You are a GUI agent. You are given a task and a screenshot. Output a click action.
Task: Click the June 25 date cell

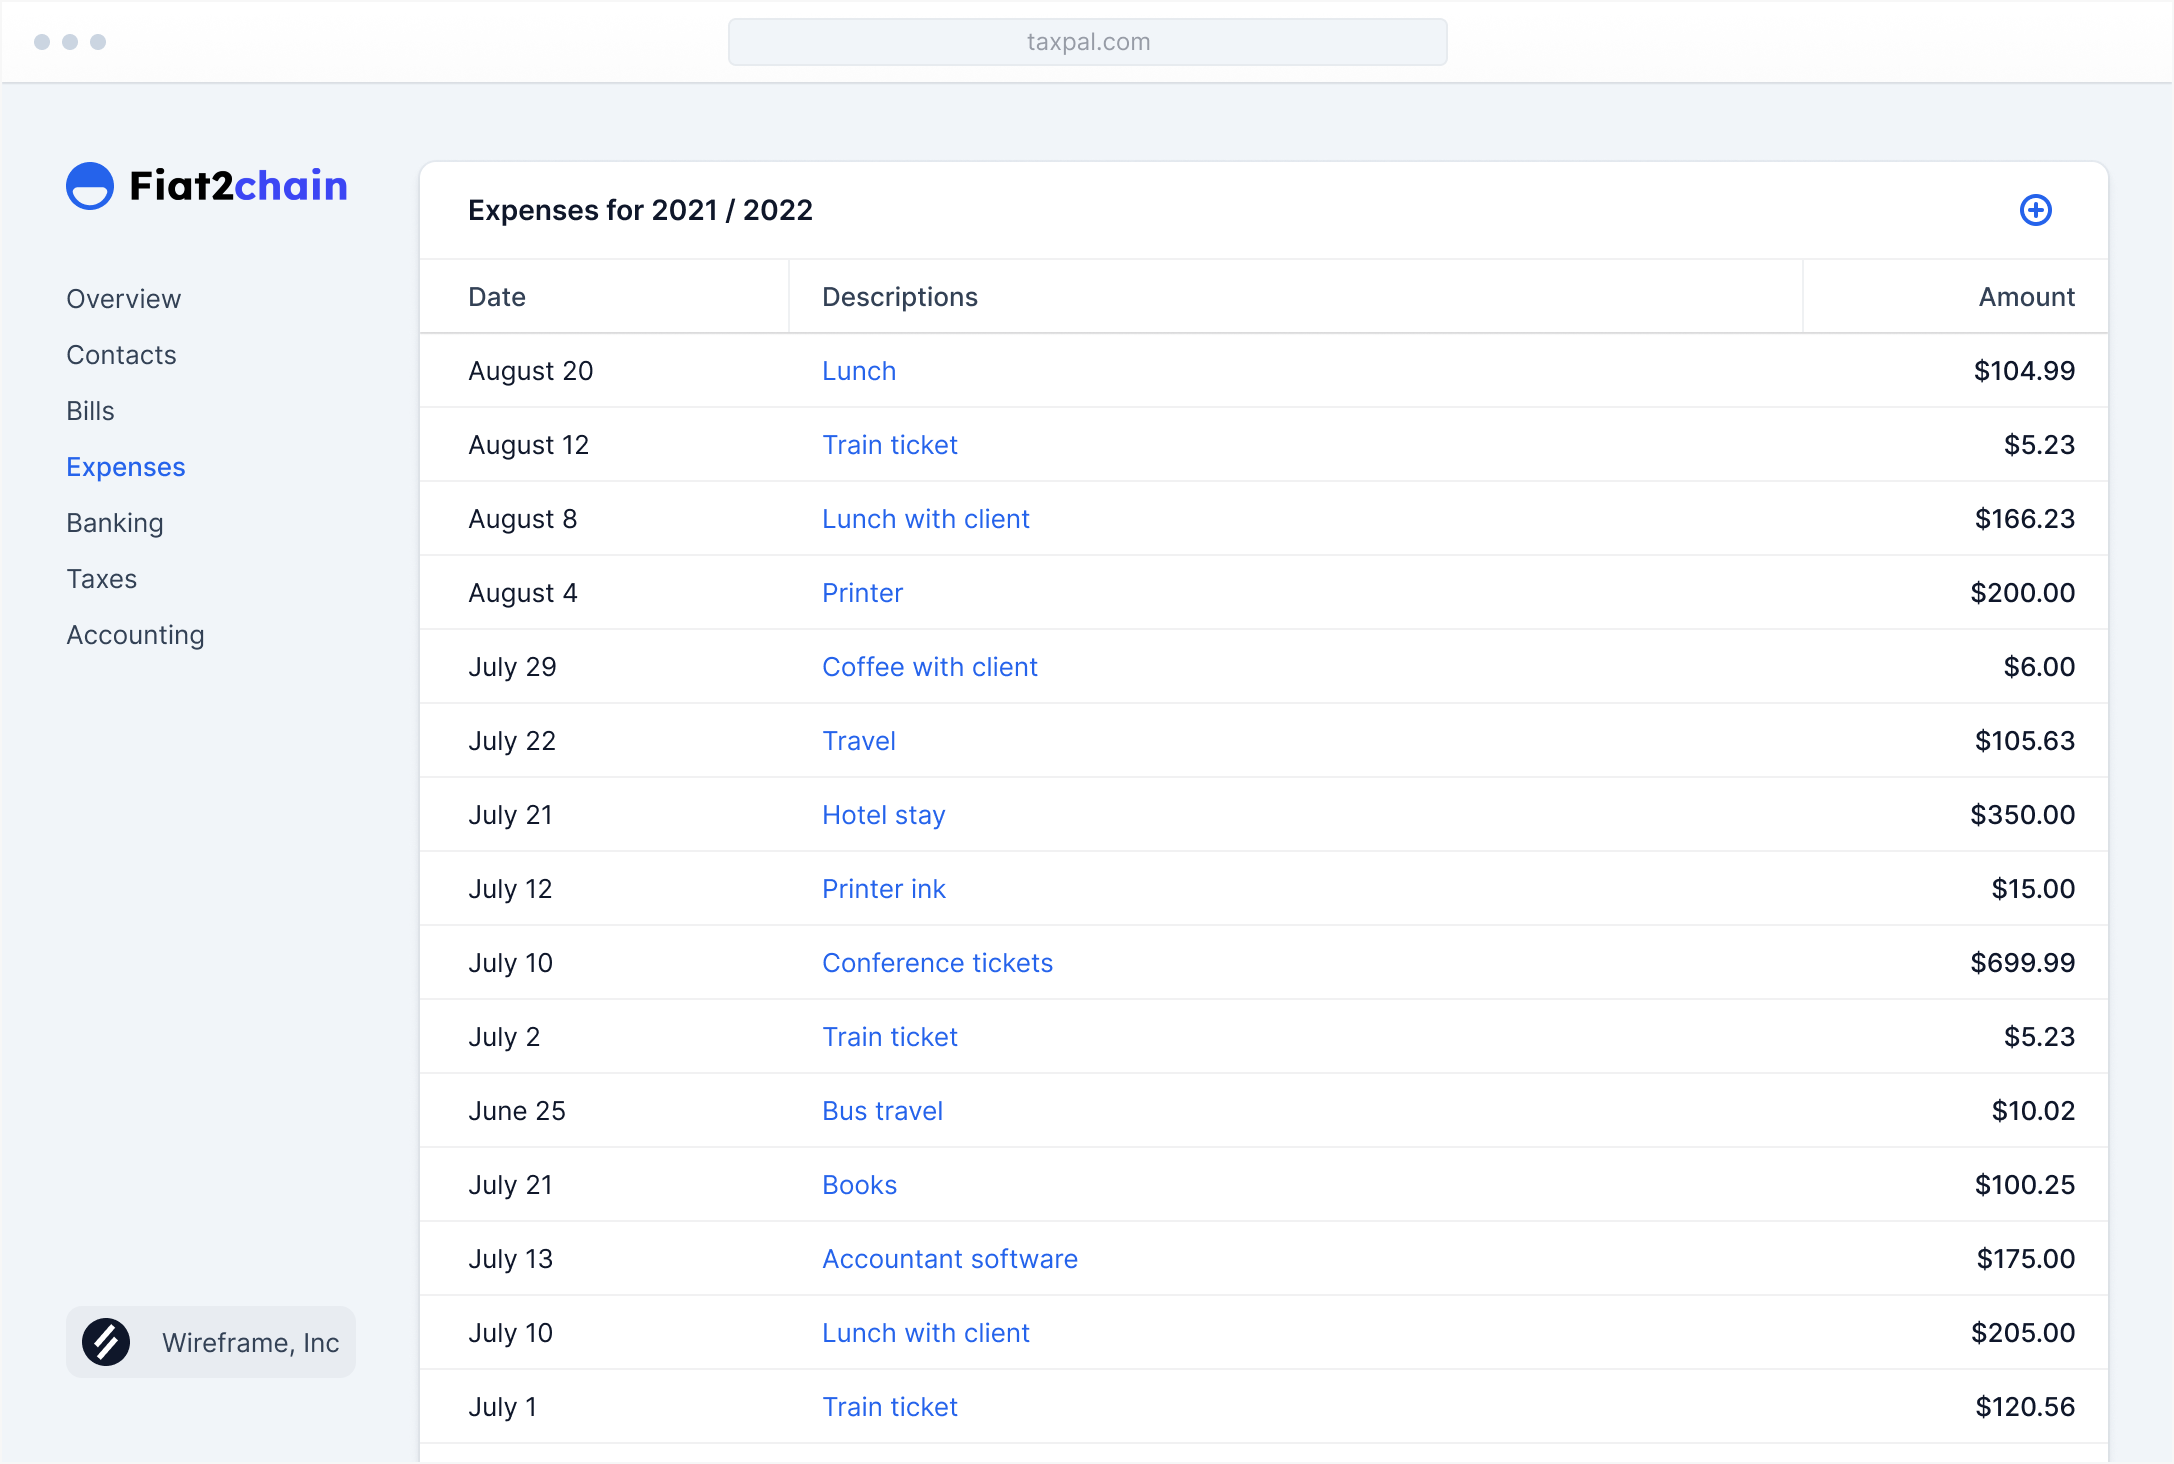(517, 1111)
